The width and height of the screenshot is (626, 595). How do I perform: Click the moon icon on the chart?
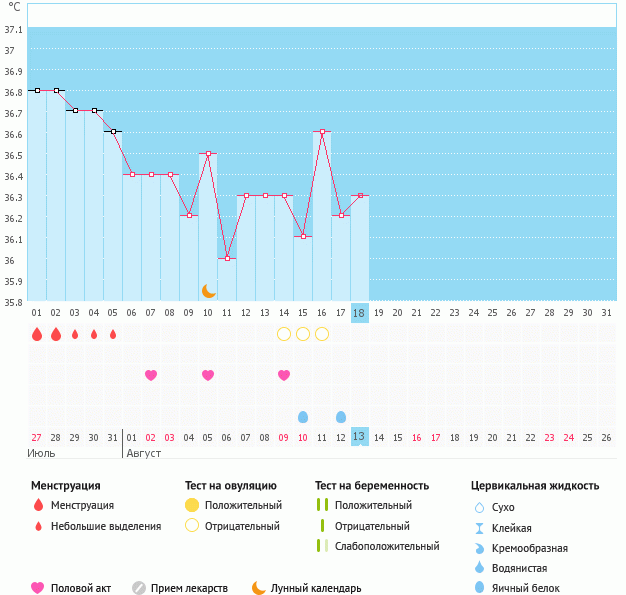point(208,290)
